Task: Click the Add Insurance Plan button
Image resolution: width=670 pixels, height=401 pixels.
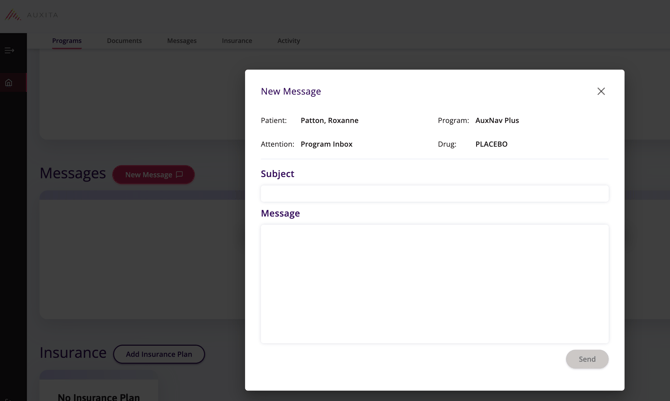Action: click(x=159, y=354)
